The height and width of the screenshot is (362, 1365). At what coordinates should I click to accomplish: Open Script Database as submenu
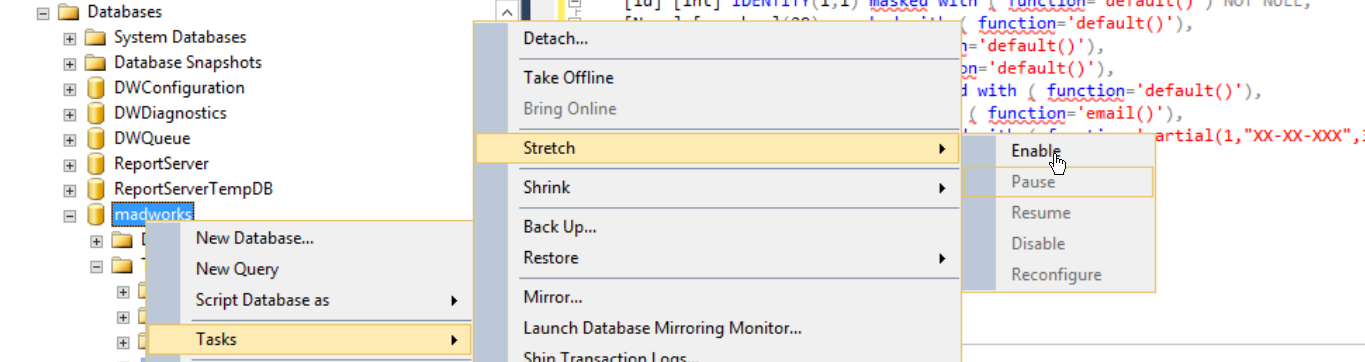308,300
